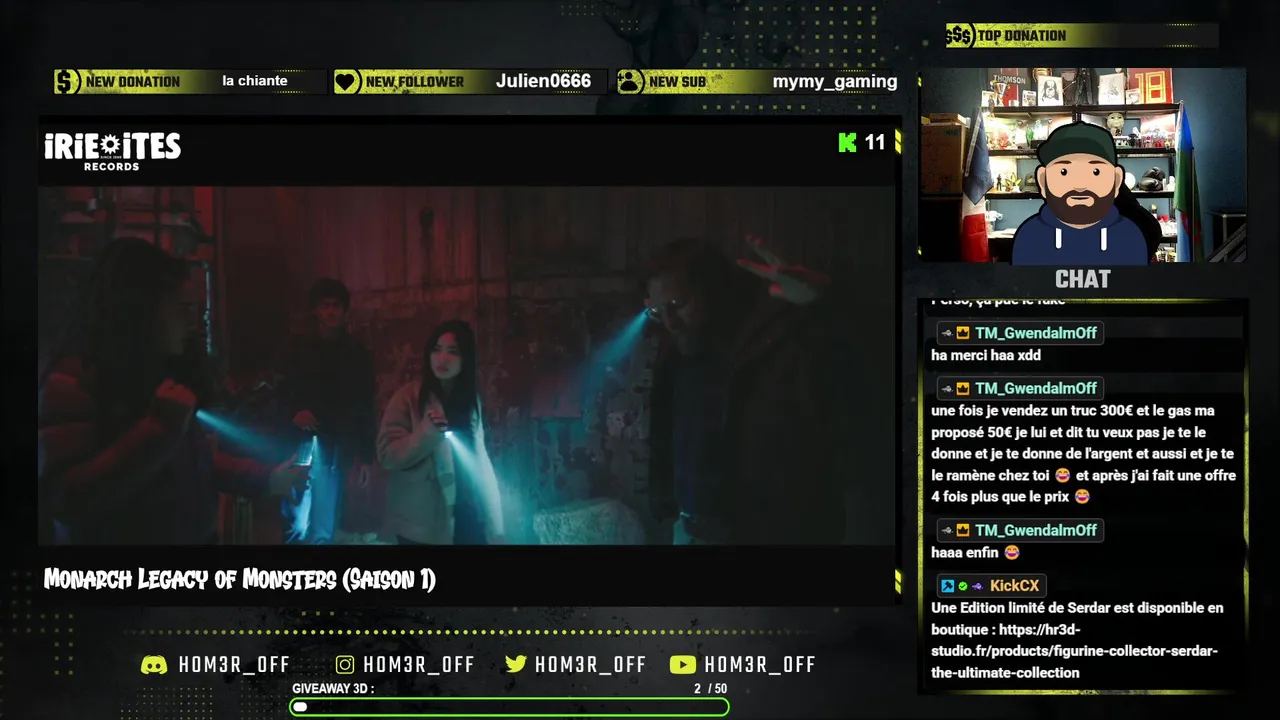1280x720 pixels.
Task: Click message starting "une fois je vendez un truc"
Action: (1084, 454)
